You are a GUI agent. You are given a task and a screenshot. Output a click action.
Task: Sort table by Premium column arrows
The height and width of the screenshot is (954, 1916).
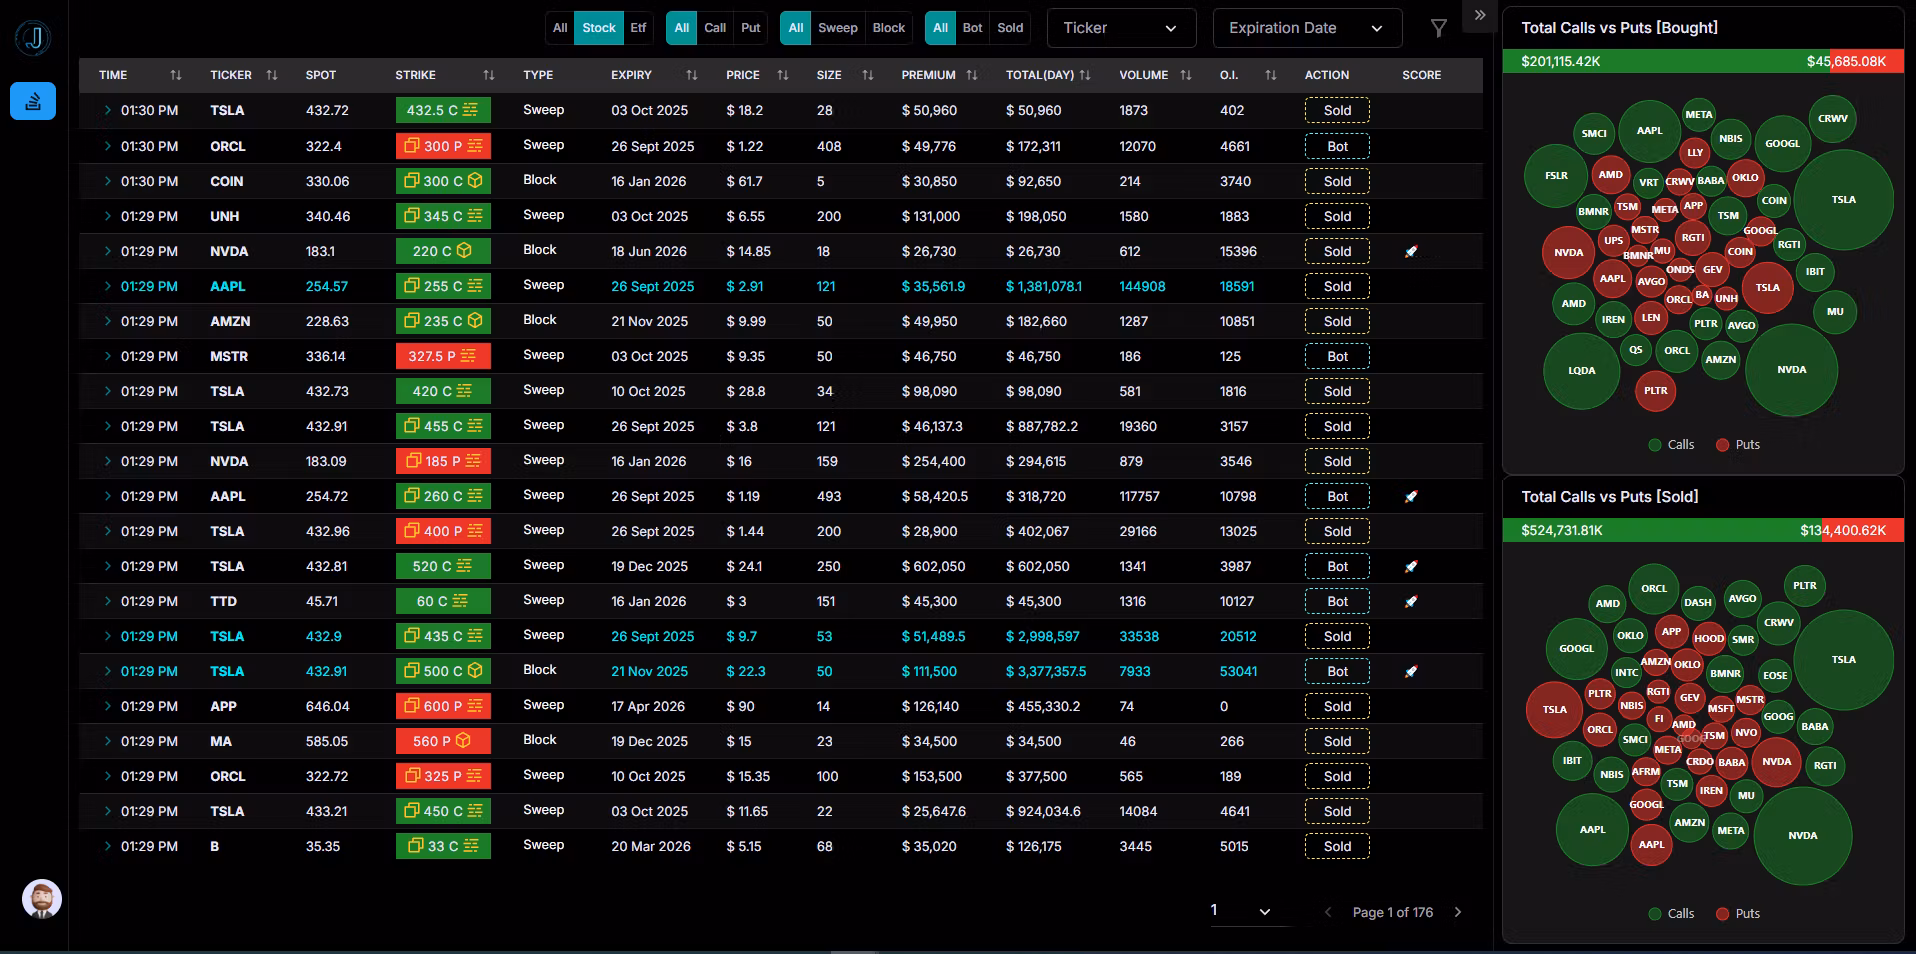tap(971, 75)
